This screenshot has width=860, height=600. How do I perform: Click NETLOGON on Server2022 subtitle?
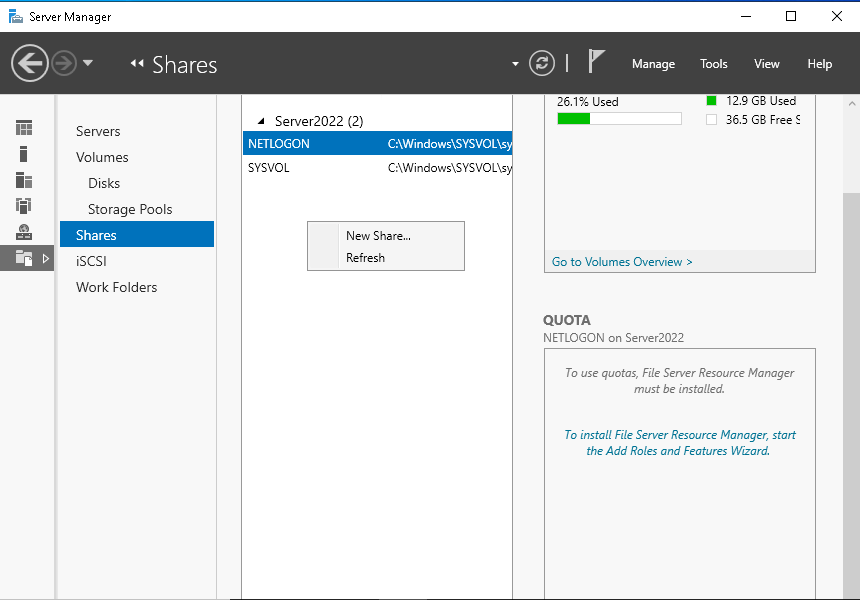click(613, 337)
